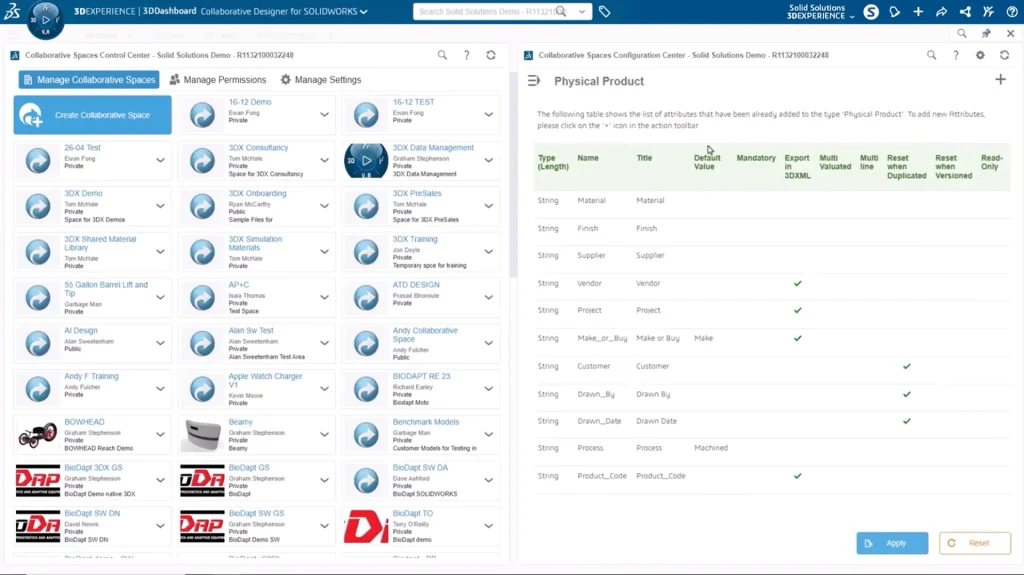Click the notification bubble icon in top bar
The height and width of the screenshot is (575, 1024).
pos(895,12)
